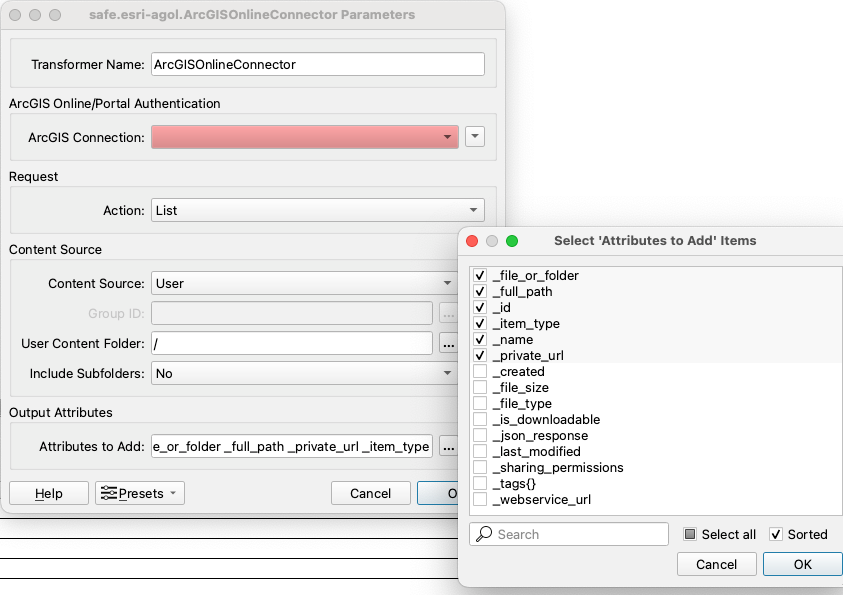Uncheck the _id attribute checkbox

[480, 307]
